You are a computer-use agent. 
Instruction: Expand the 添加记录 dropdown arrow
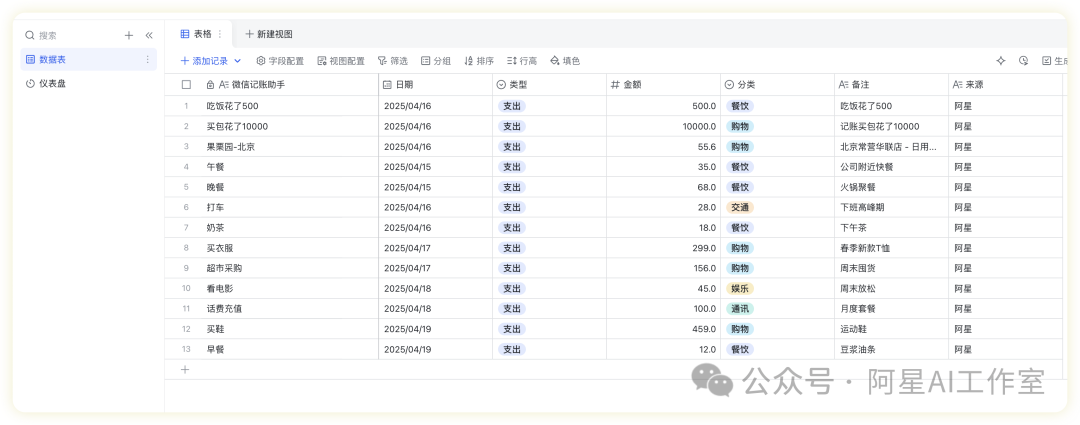pyautogui.click(x=238, y=61)
